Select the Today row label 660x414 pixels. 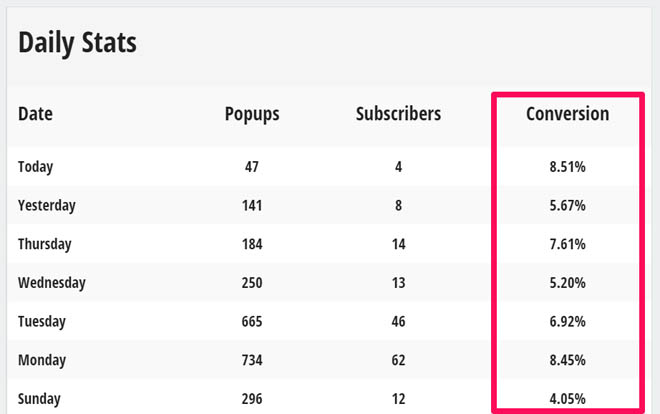(x=35, y=167)
